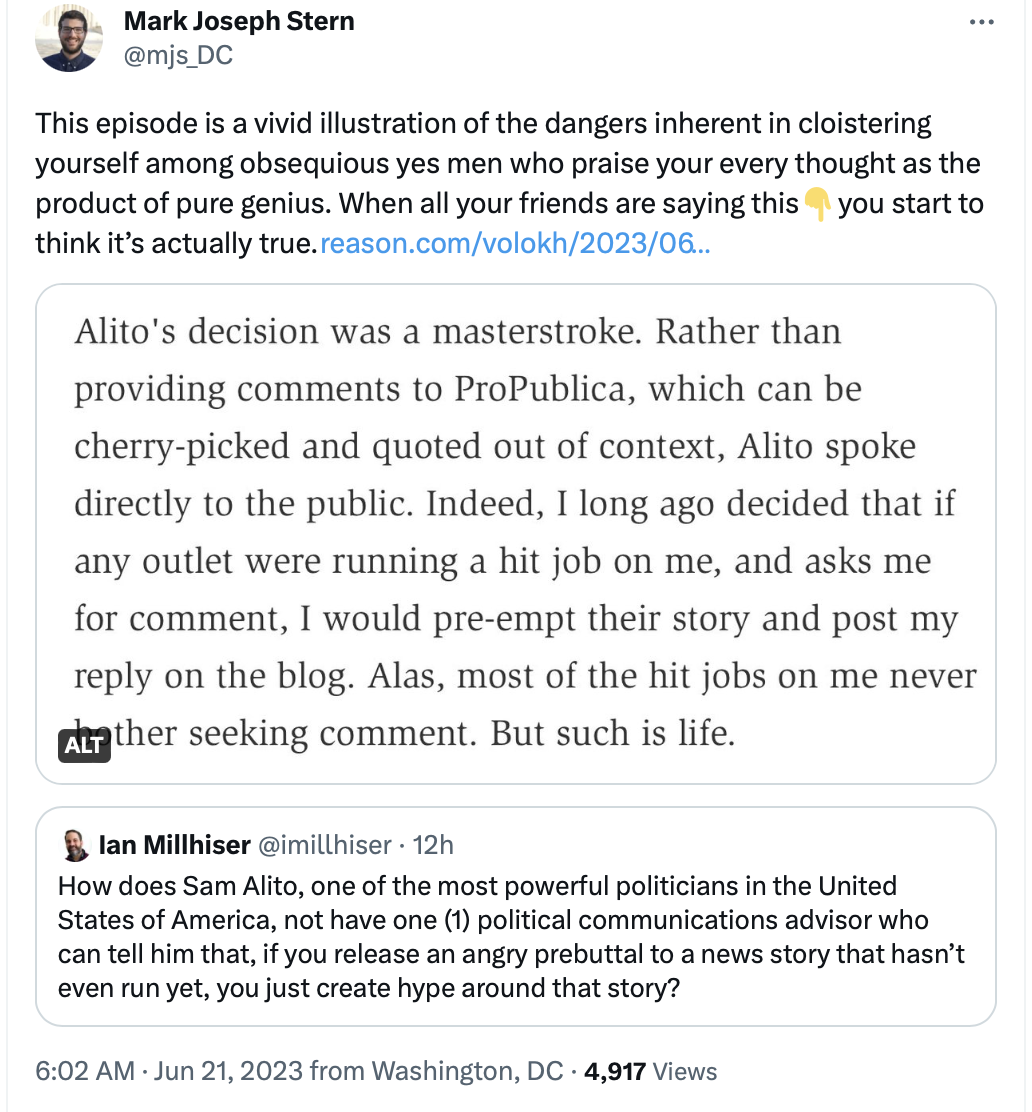The height and width of the screenshot is (1112, 1032).
Task: Click the @imillhiser handle
Action: coord(325,845)
